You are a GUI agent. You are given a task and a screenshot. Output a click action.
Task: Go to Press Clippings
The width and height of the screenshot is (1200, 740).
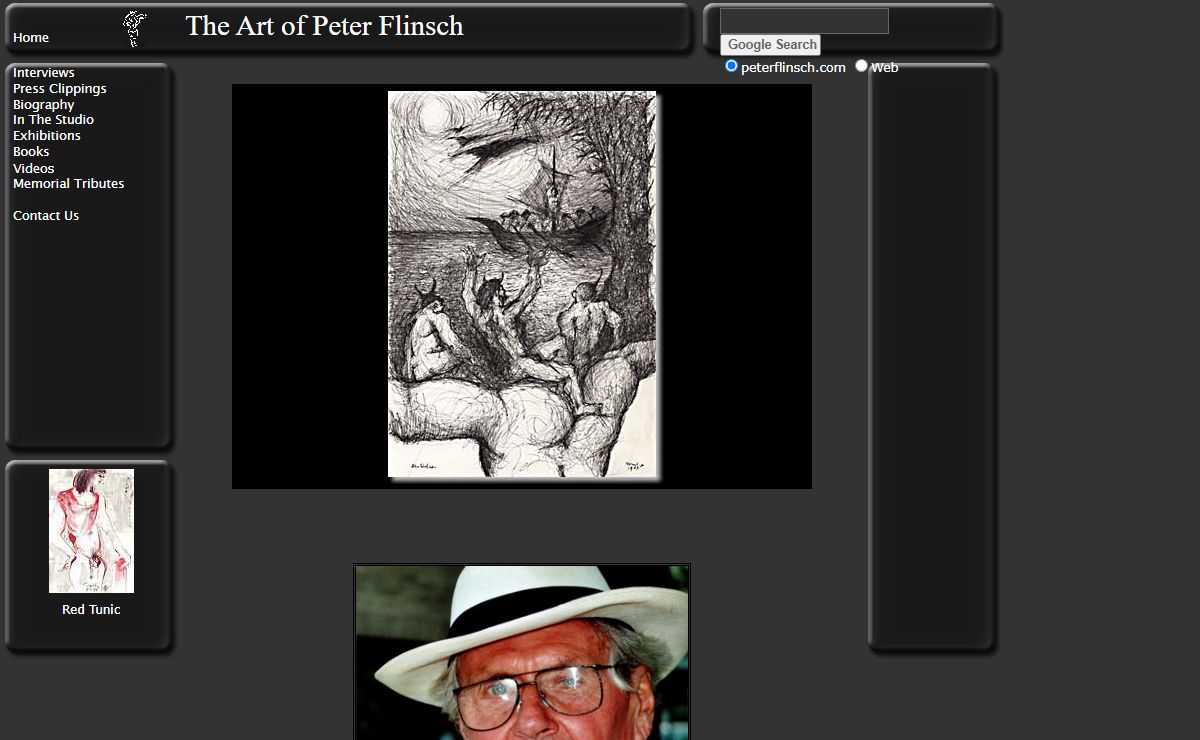click(x=60, y=89)
